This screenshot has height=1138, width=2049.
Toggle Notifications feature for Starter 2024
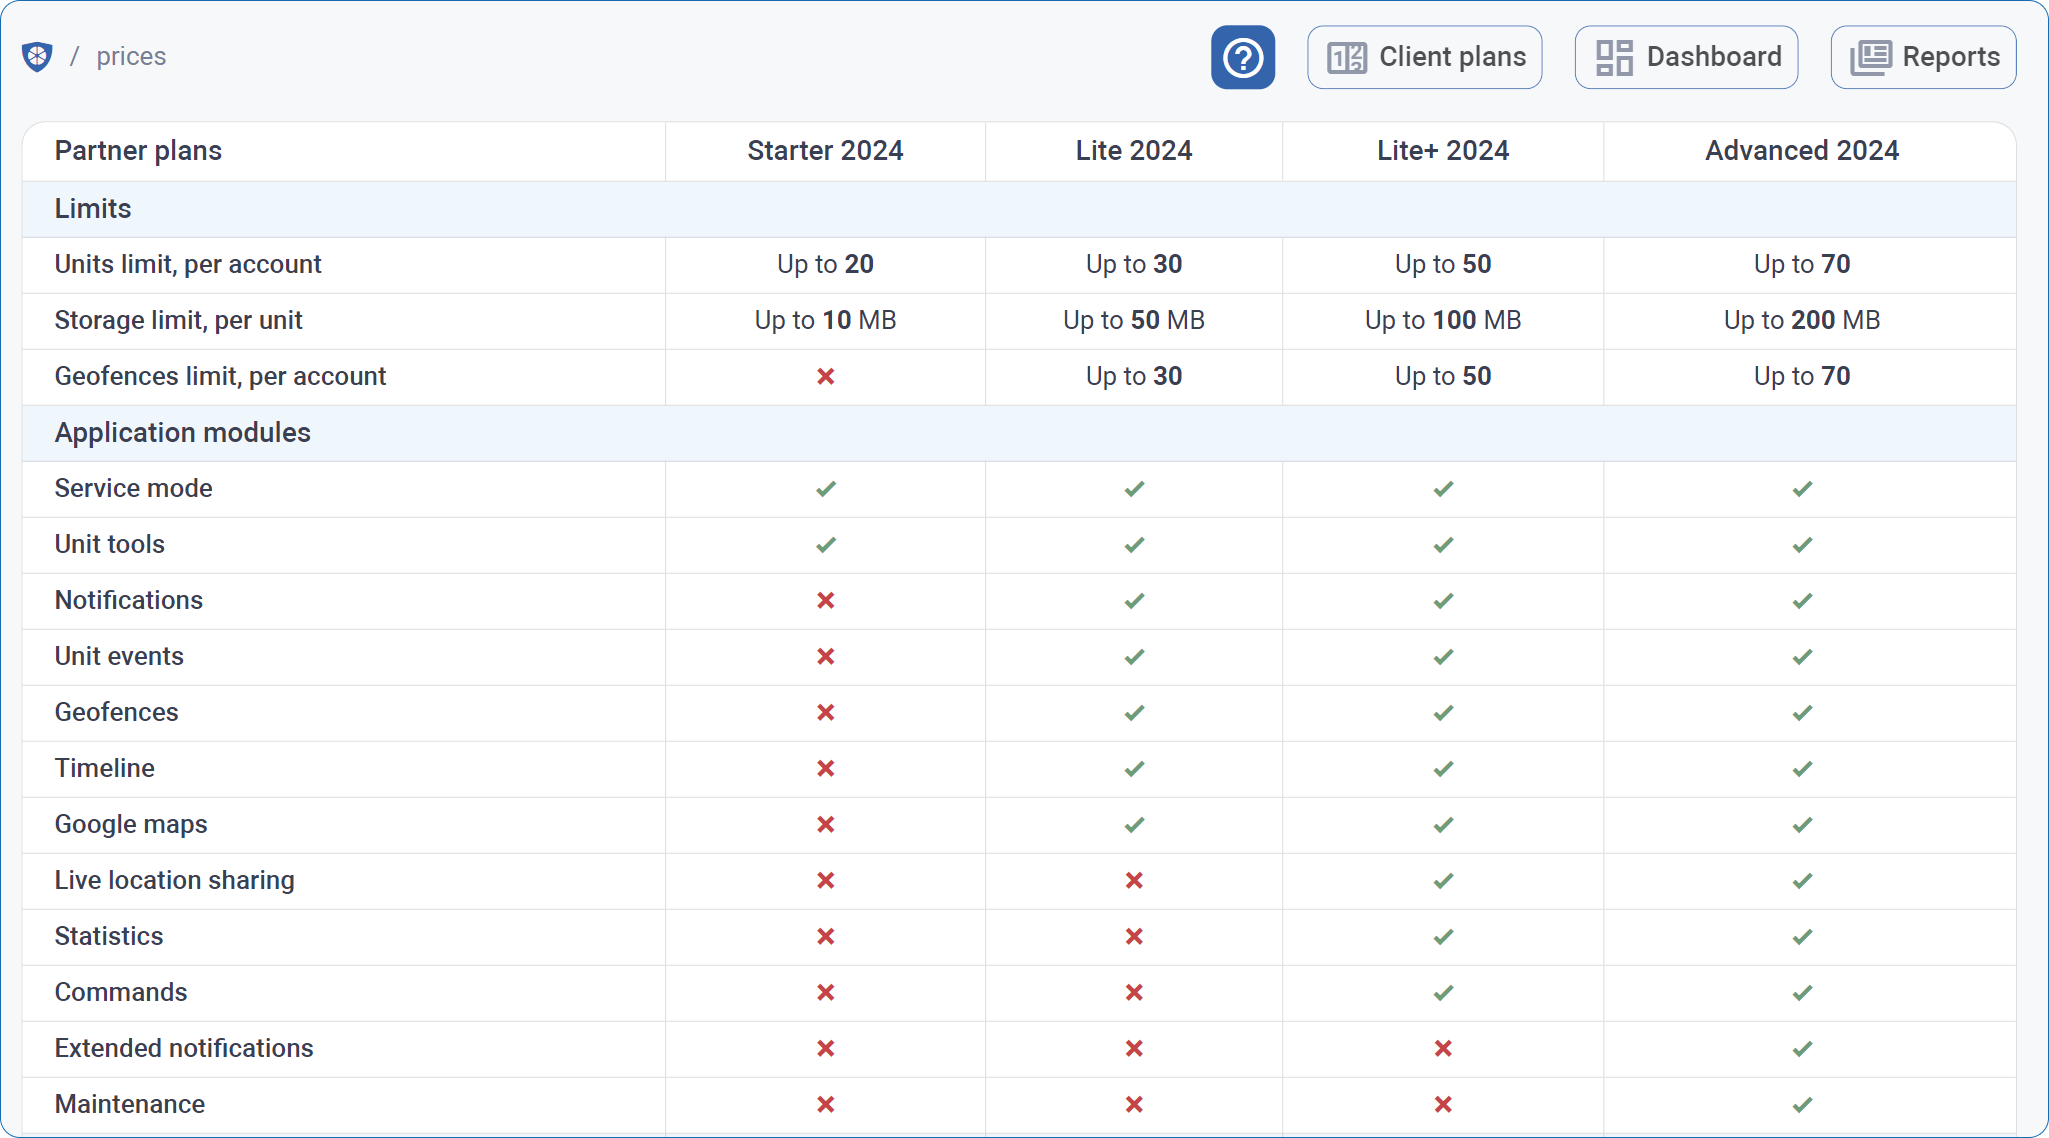[824, 600]
